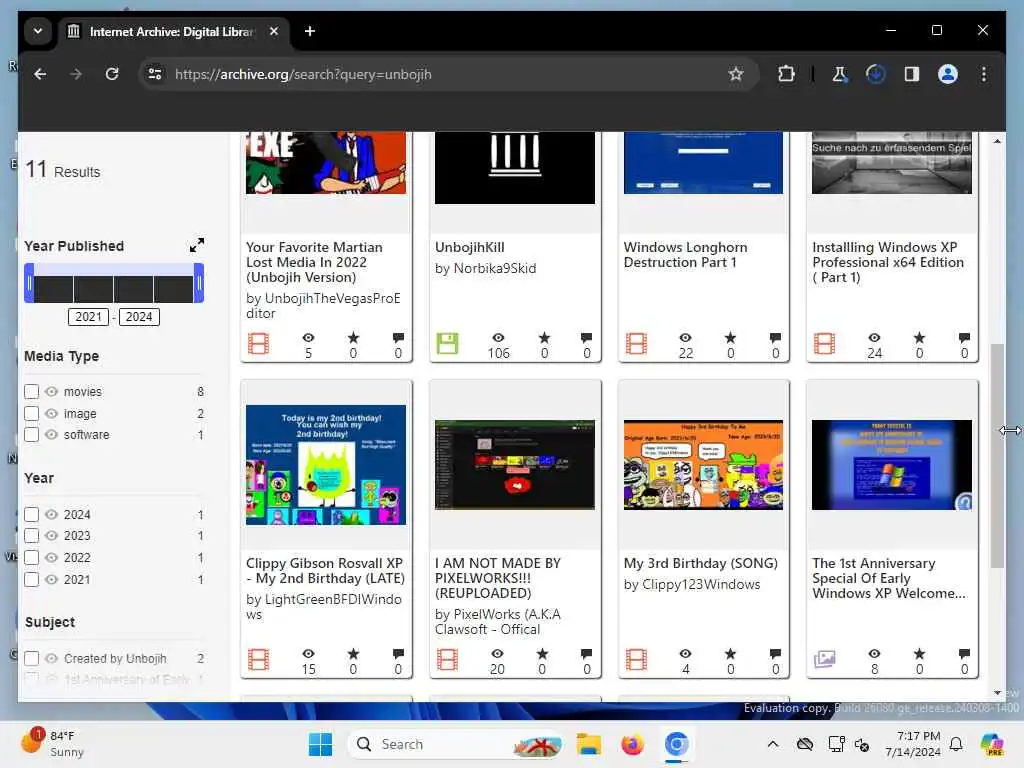Check the image media type checkbox
1024x768 pixels.
coord(31,413)
